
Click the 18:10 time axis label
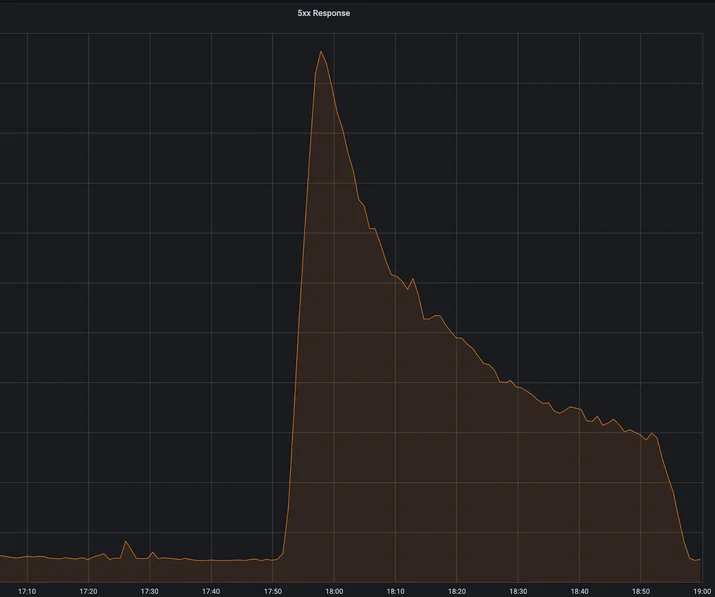(x=395, y=592)
